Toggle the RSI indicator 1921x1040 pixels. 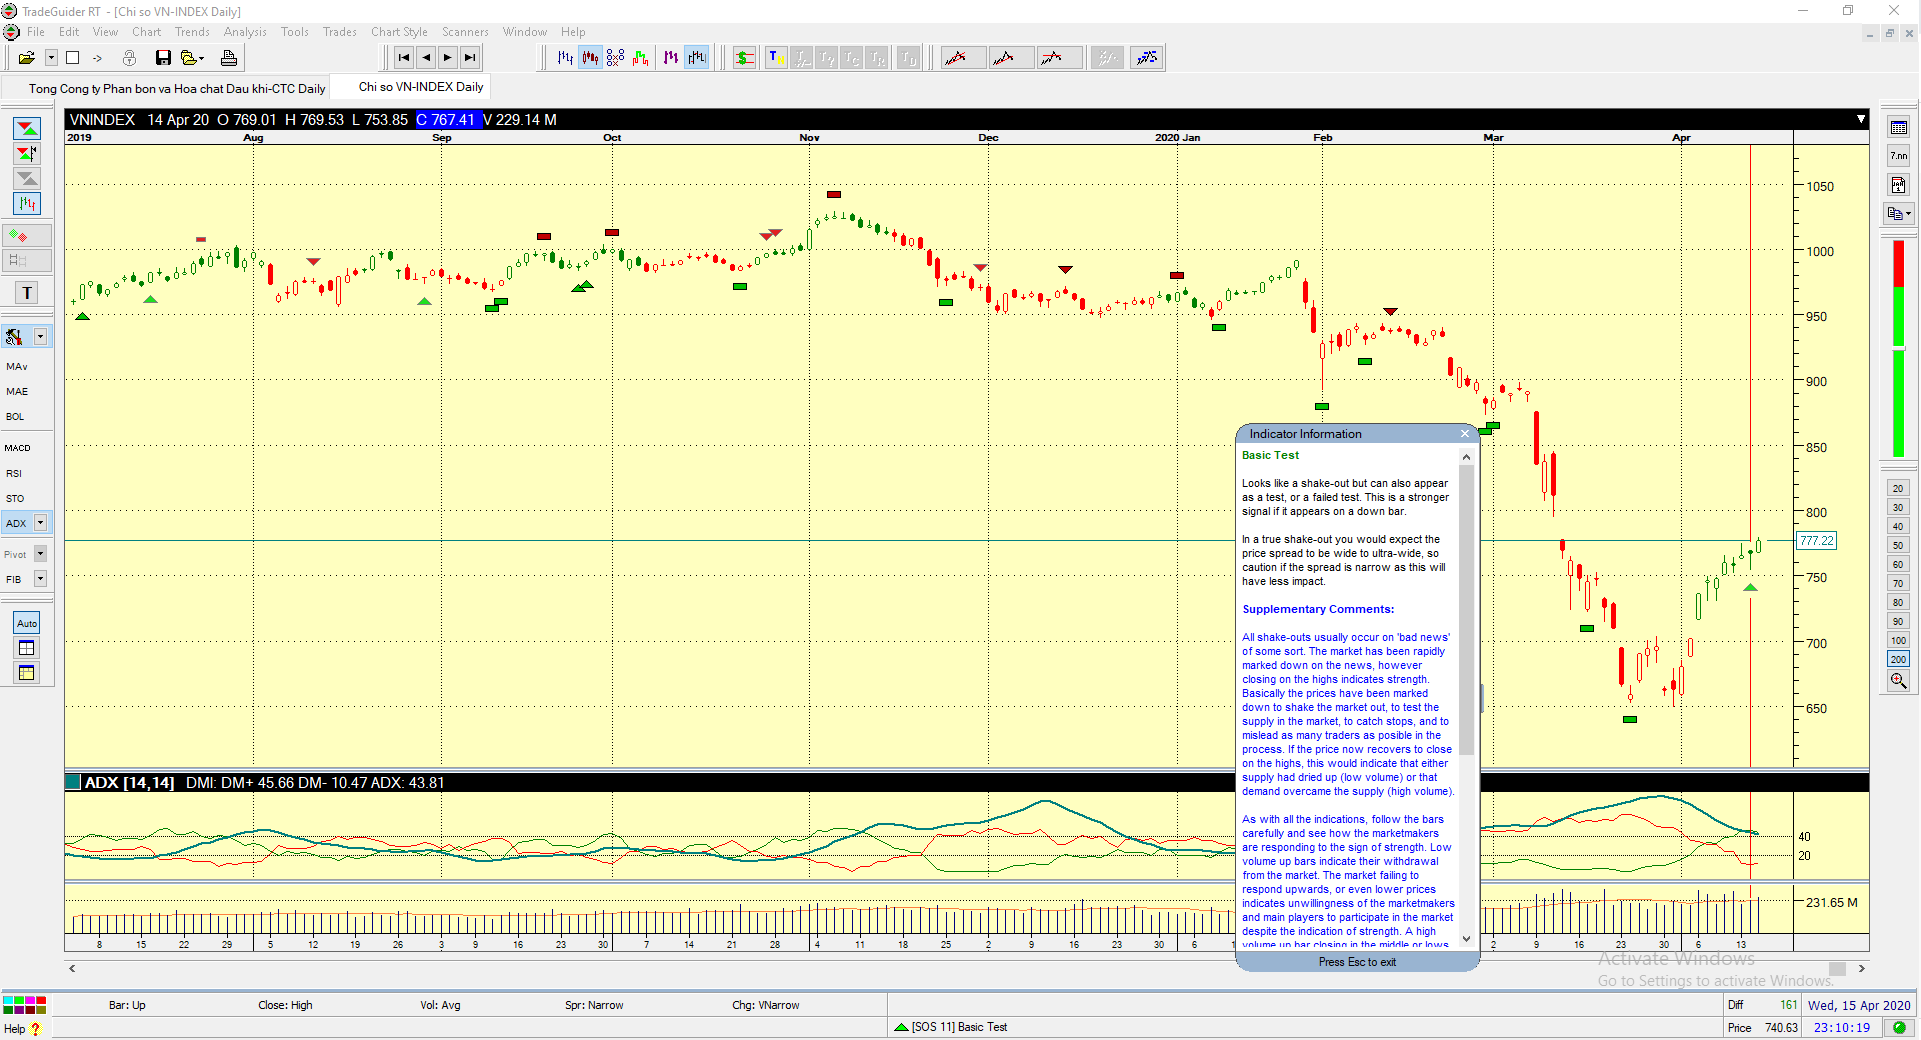click(14, 474)
